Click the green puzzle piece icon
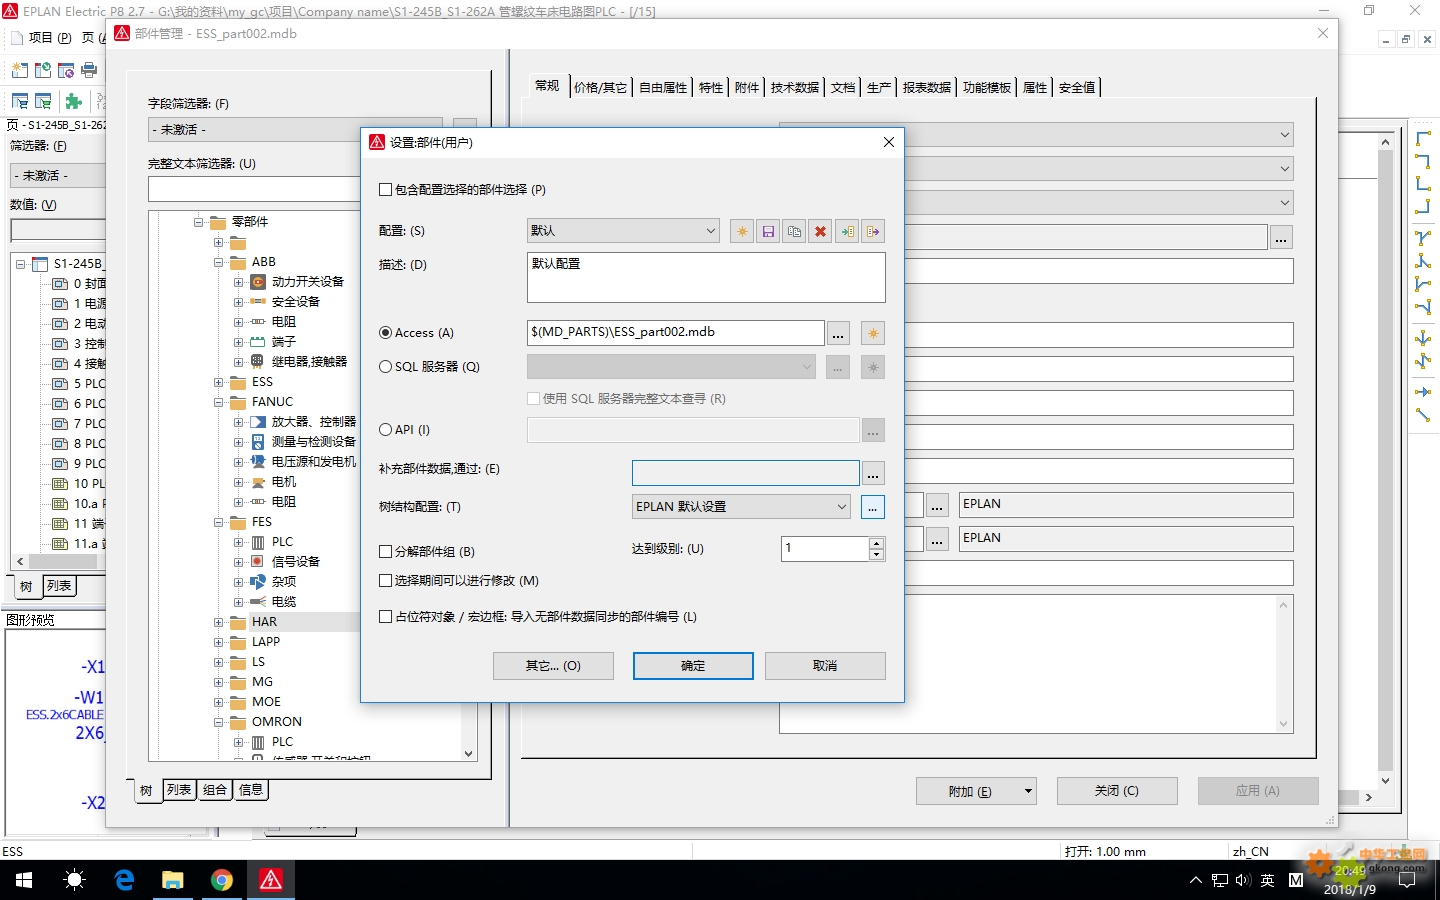 [x=73, y=101]
